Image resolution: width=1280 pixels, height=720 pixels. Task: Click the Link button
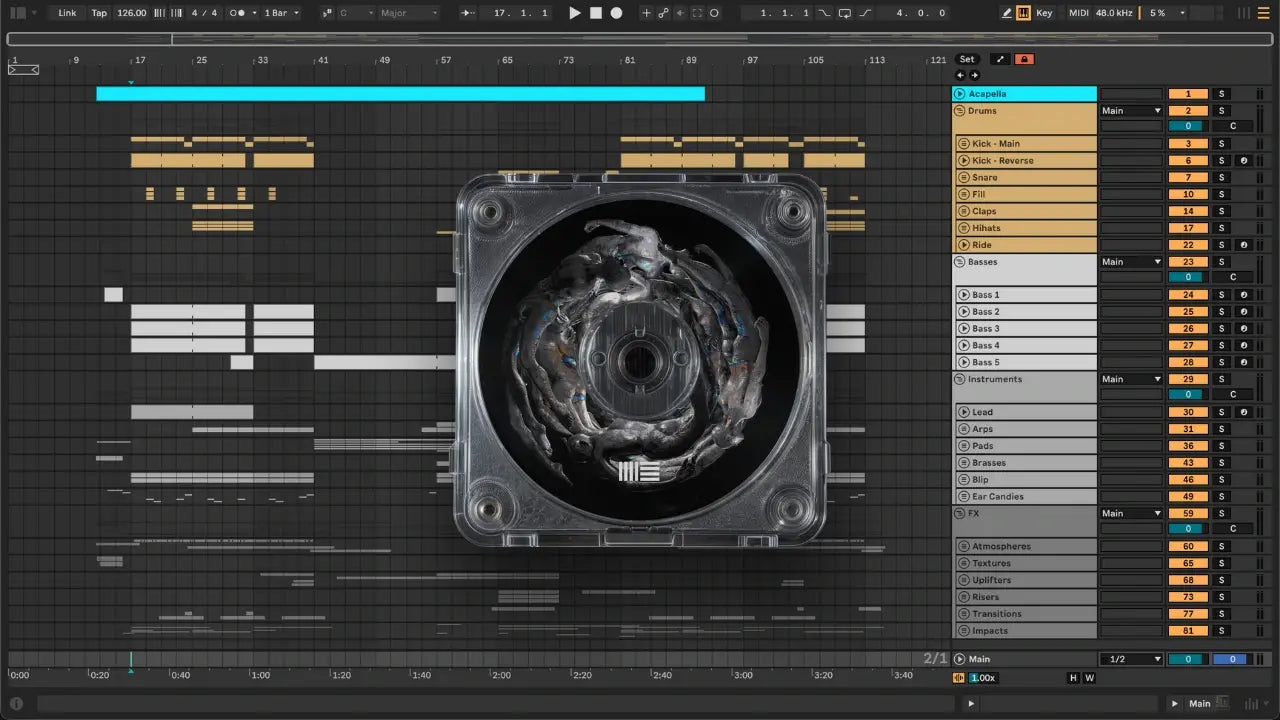tap(67, 13)
